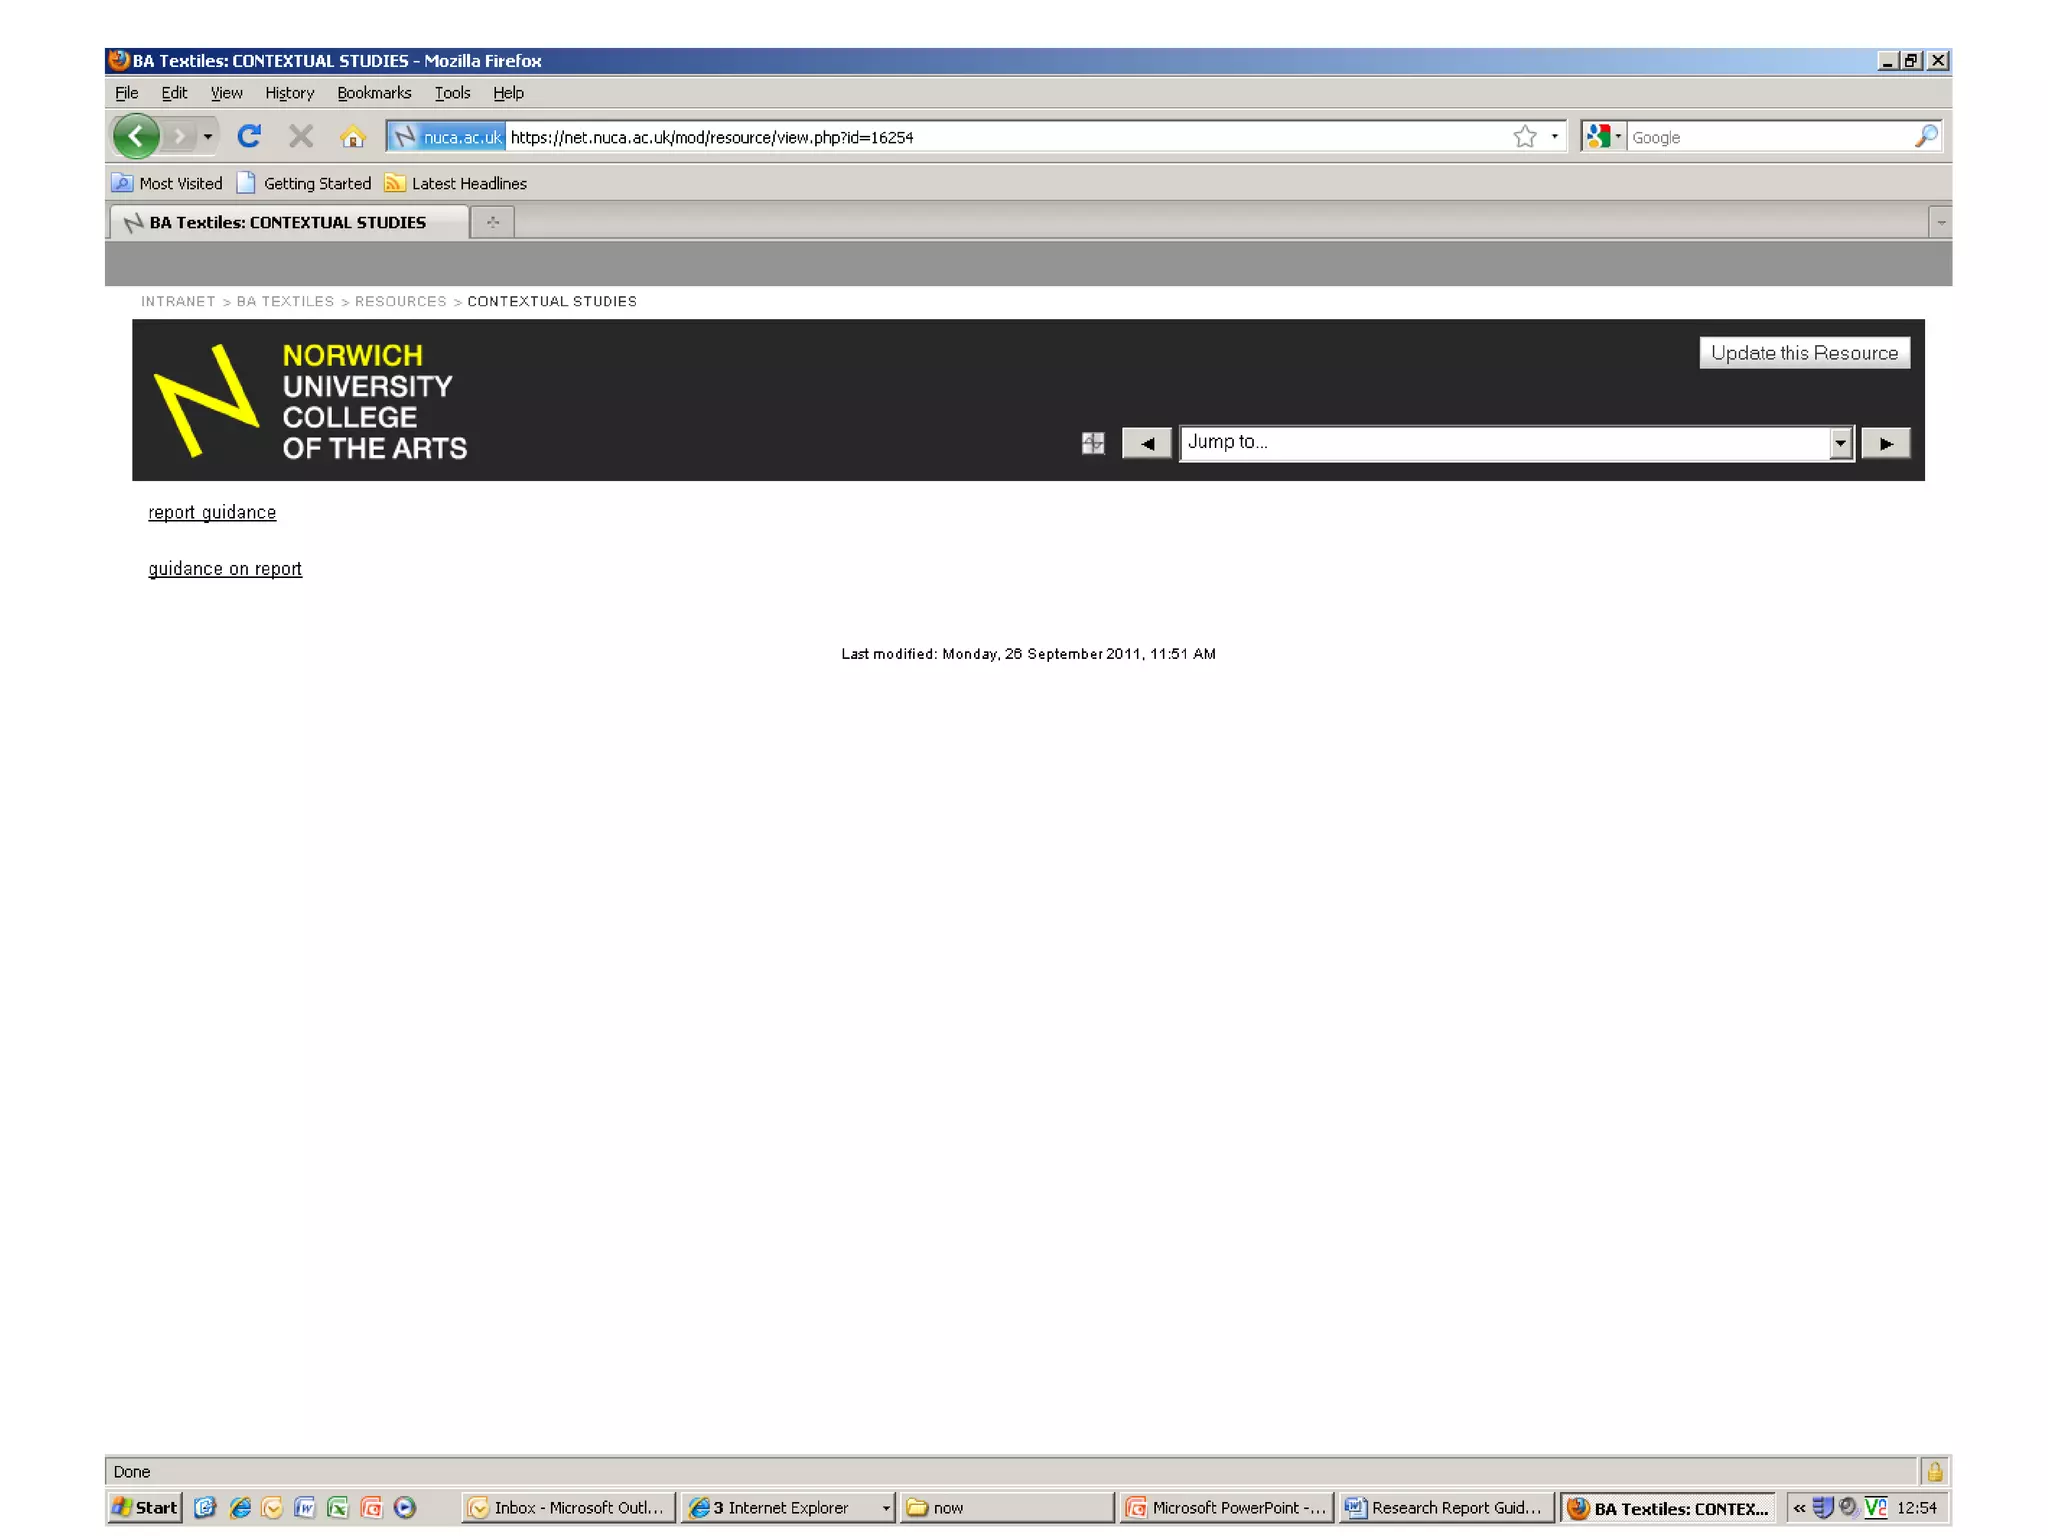The image size is (2048, 1536).
Task: Click the previous resource arrow button
Action: point(1146,443)
